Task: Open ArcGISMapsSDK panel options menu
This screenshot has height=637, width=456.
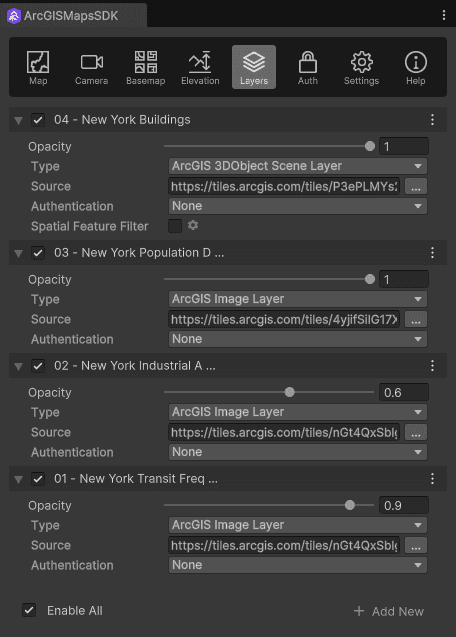Action: coord(444,15)
